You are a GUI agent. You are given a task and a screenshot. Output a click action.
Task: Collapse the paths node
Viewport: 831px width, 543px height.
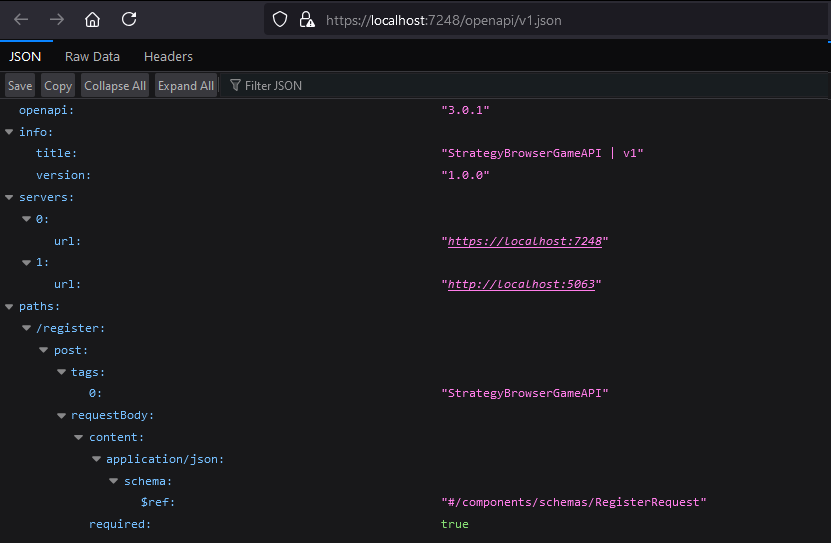(9, 306)
